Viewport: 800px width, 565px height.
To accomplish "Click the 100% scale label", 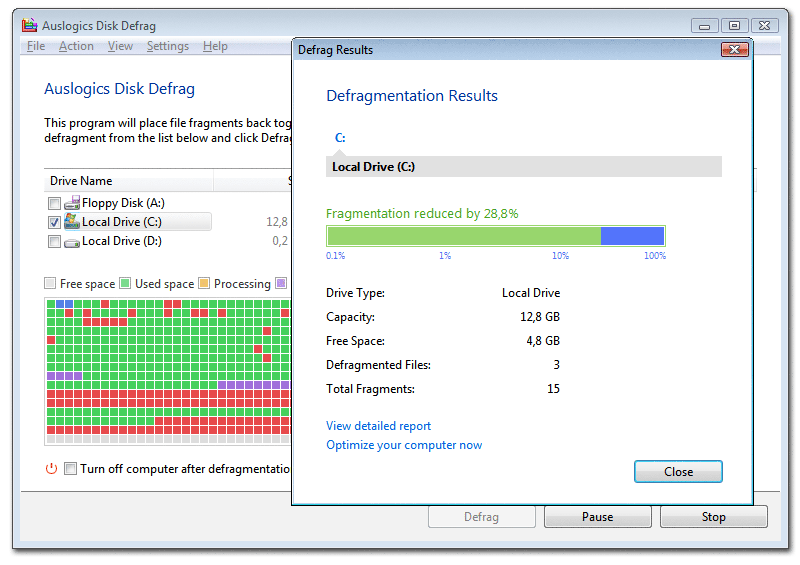I will click(655, 256).
